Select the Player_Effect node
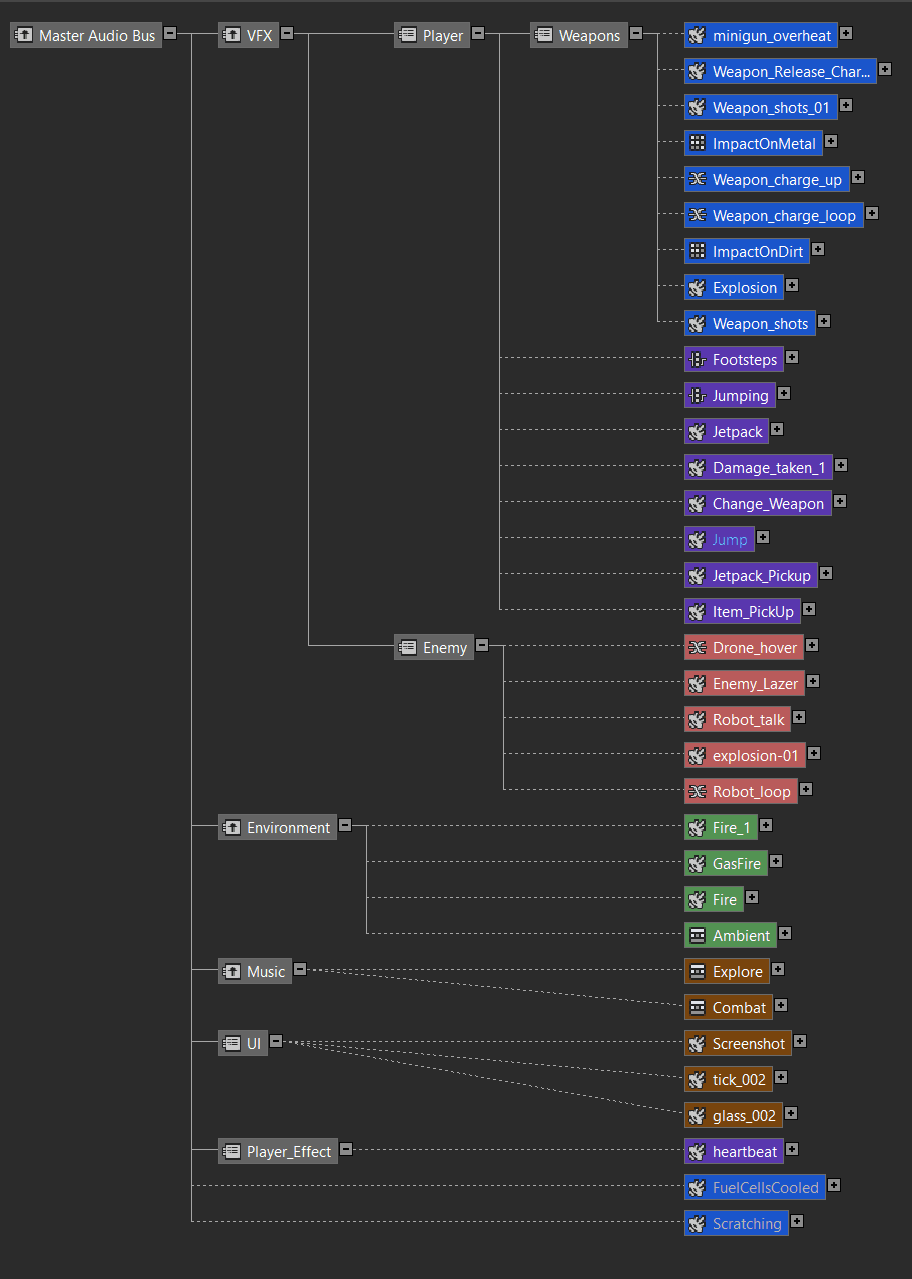The height and width of the screenshot is (1279, 912). (288, 1152)
